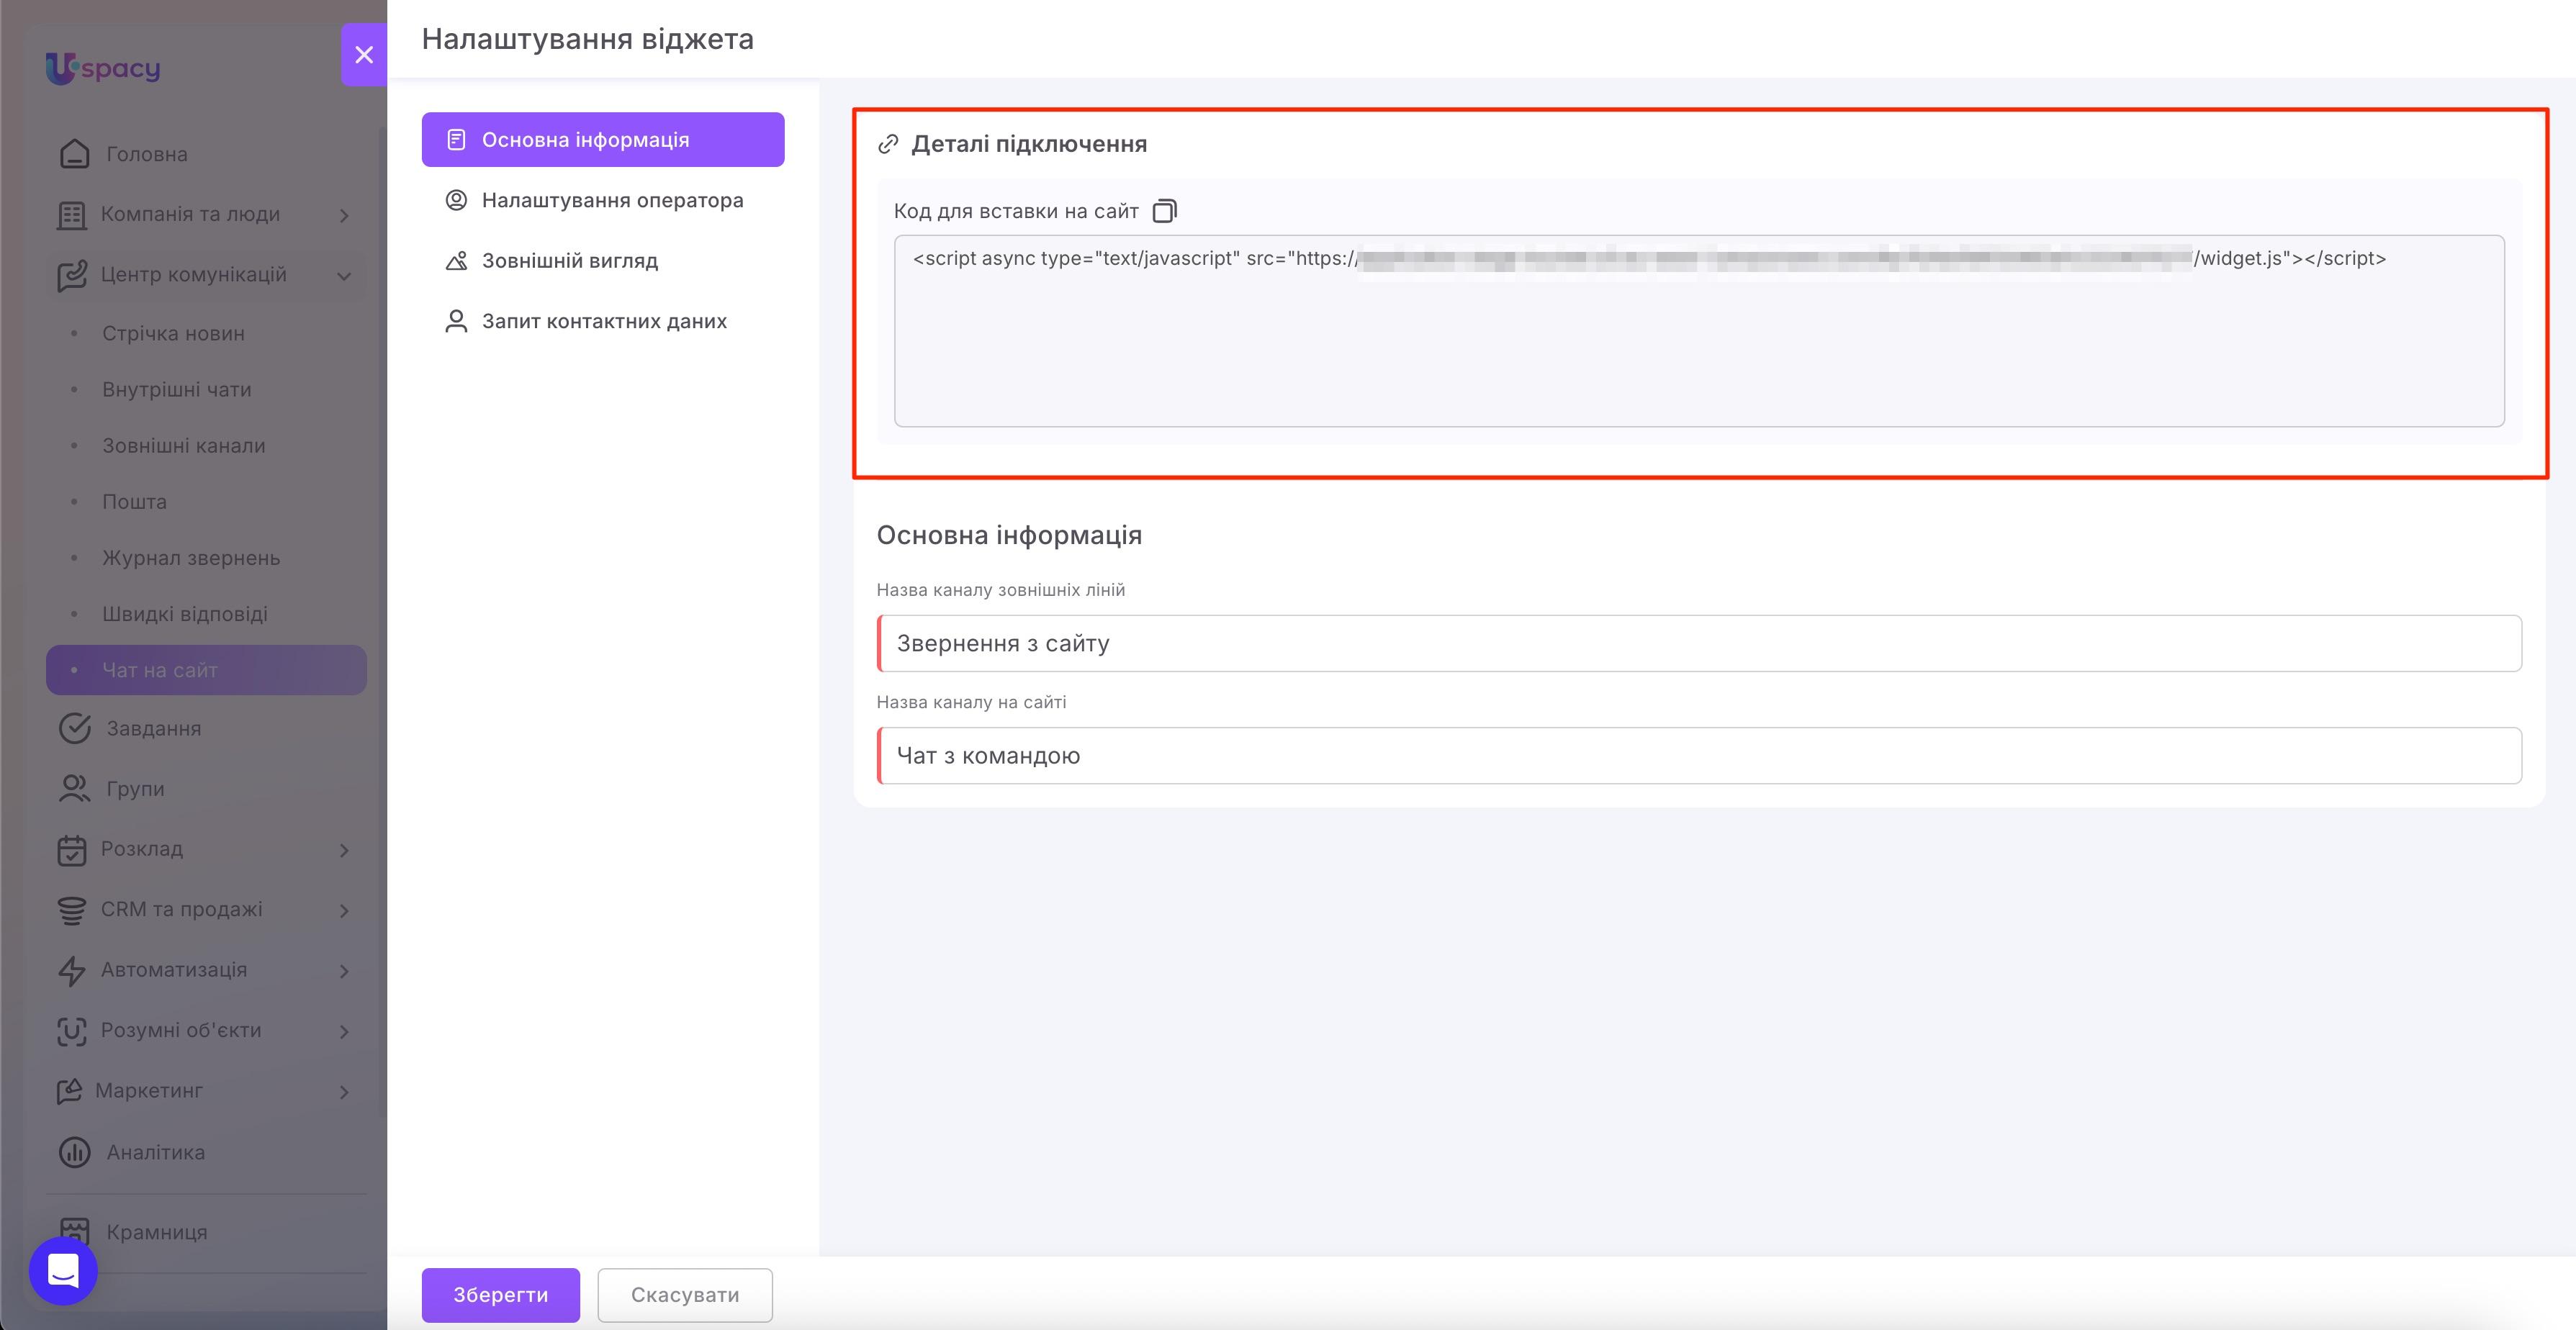
Task: Click the Аналітика chart icon
Action: (75, 1152)
